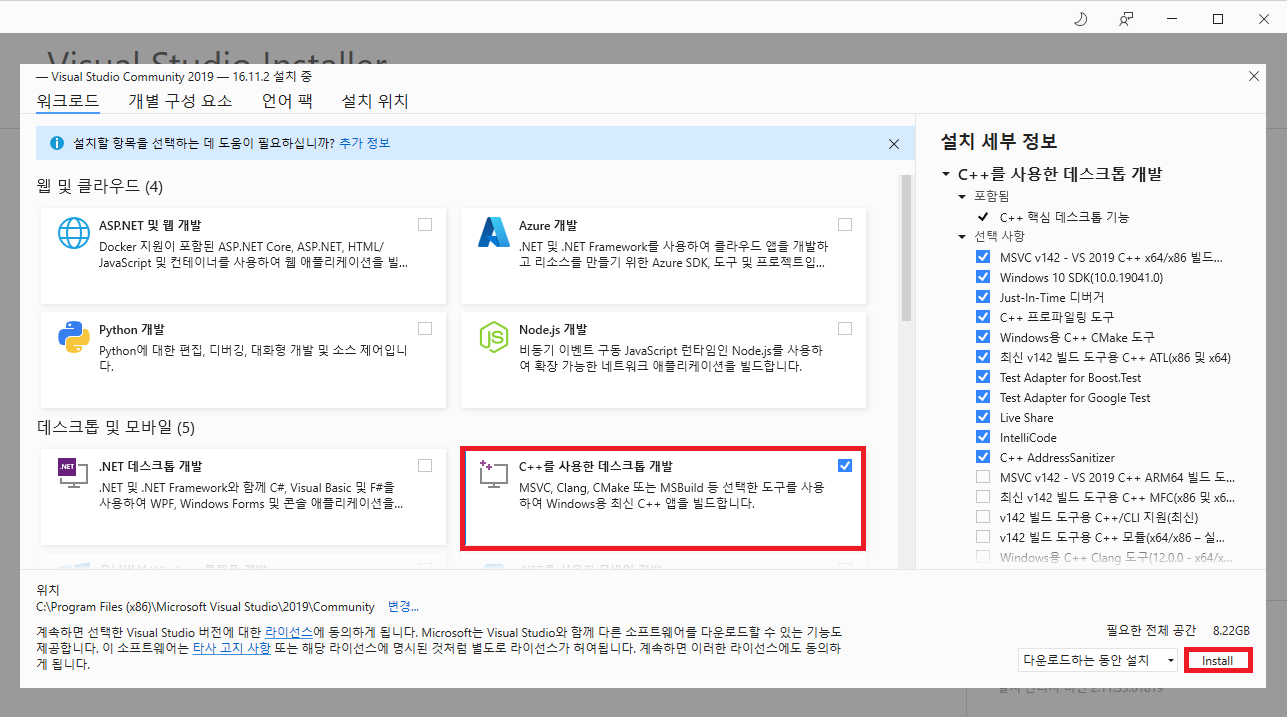The height and width of the screenshot is (717, 1287).
Task: Collapse the C++를 사용한 데스크톱 개발 details tree
Action: click(x=946, y=174)
